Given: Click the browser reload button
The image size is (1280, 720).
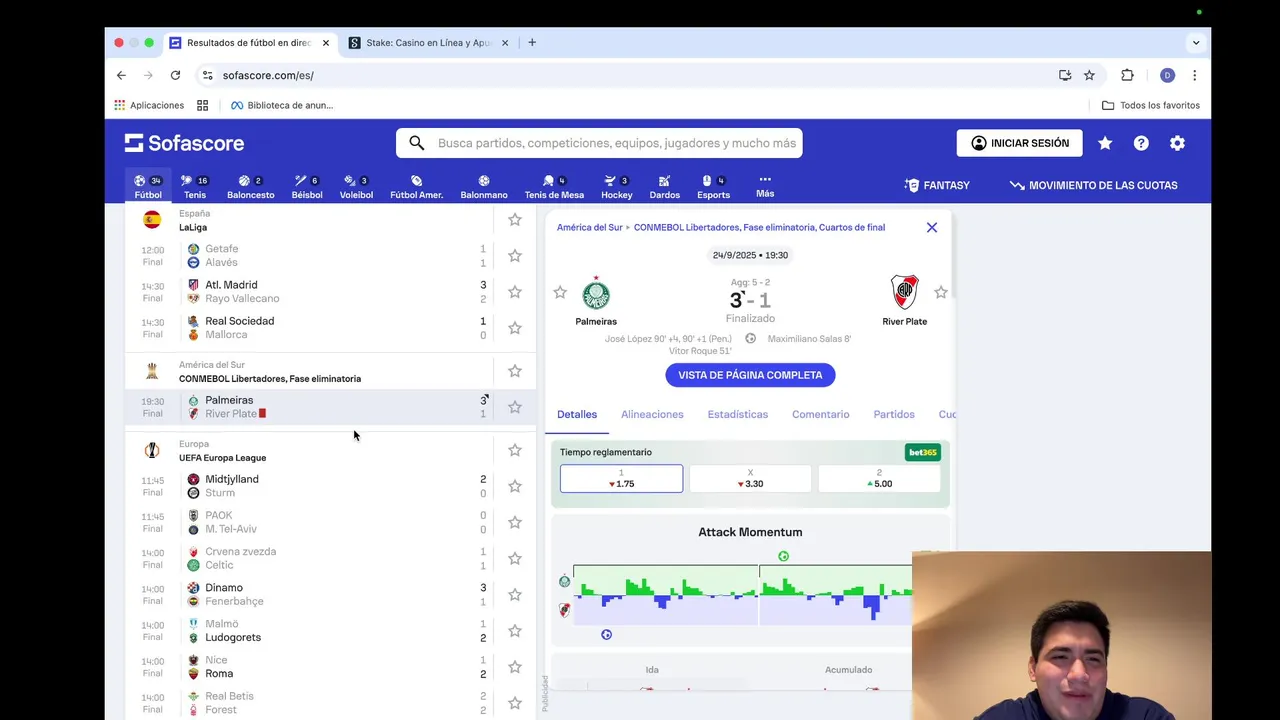Looking at the screenshot, I should (175, 75).
